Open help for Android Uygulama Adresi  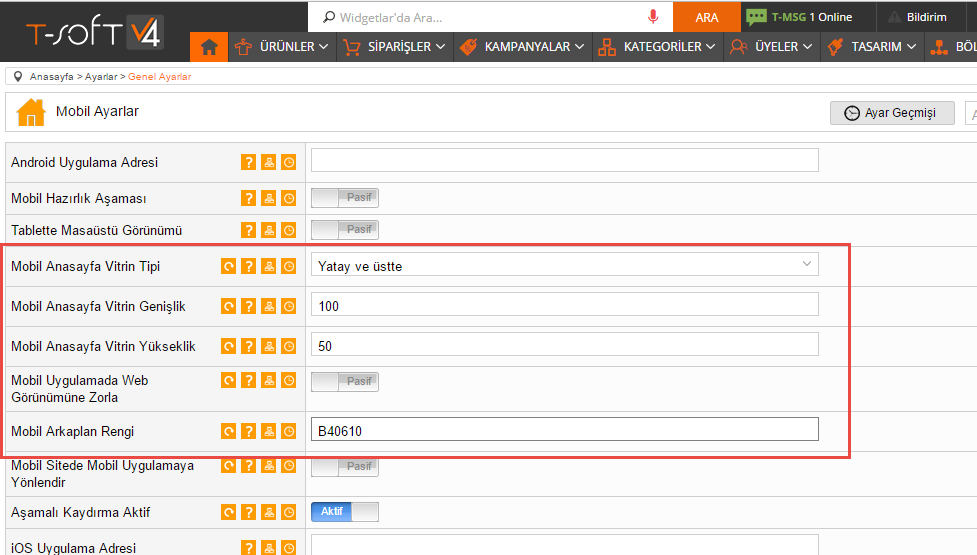pyautogui.click(x=249, y=163)
